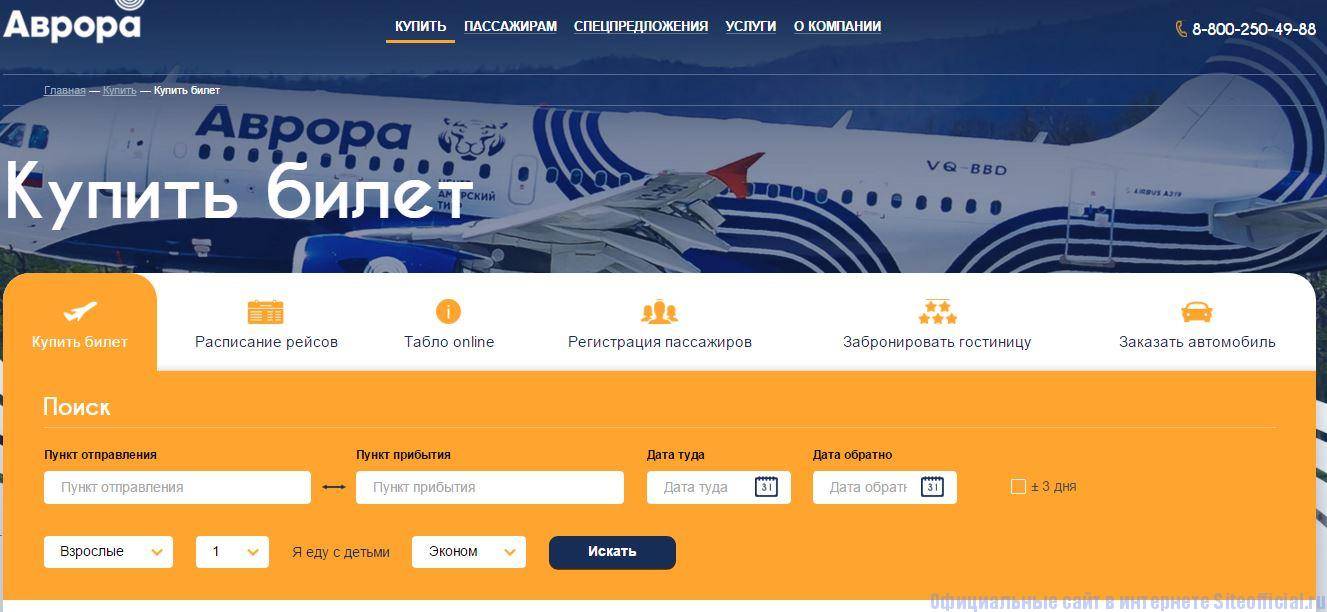Open the СПЕЦПРЕДЛОЖЕНИЯ menu item
Image resolution: width=1327 pixels, height=612 pixels.
(x=641, y=27)
